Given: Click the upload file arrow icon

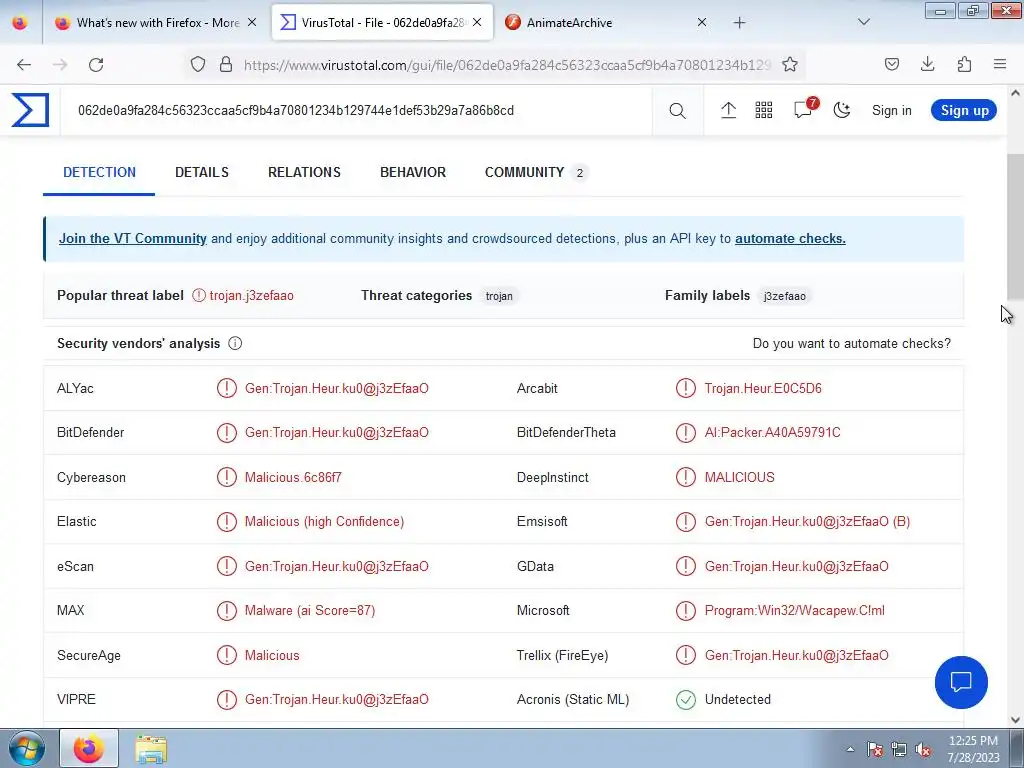Looking at the screenshot, I should (728, 110).
